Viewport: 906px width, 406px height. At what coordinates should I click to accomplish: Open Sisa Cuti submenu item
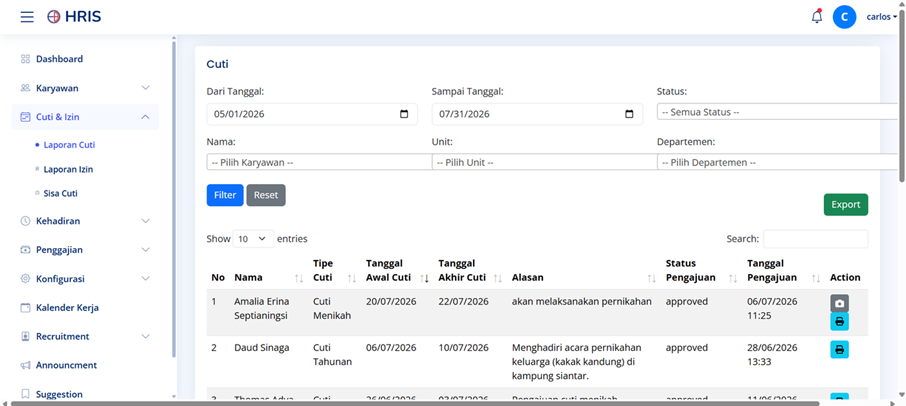point(60,193)
